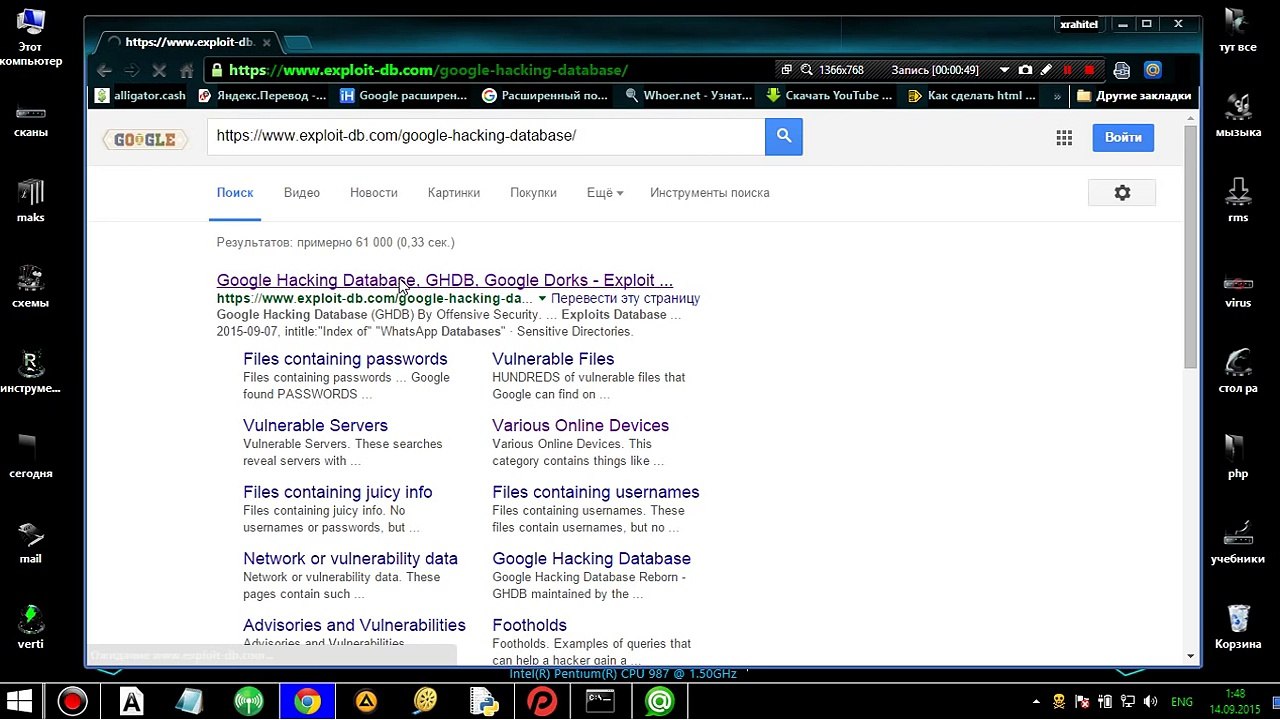The image size is (1280, 720).
Task: Open the recording options dropdown arrow
Action: pyautogui.click(x=1004, y=70)
